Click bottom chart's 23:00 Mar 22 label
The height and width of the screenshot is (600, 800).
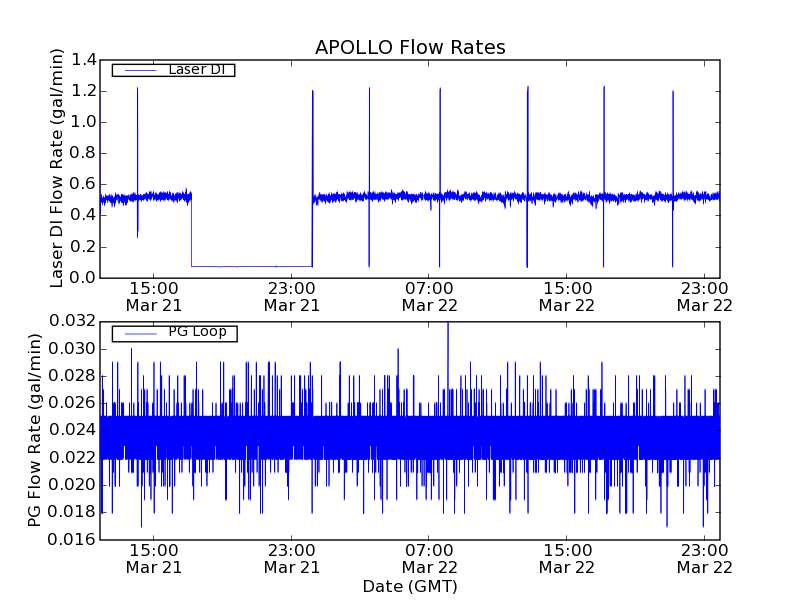click(705, 559)
